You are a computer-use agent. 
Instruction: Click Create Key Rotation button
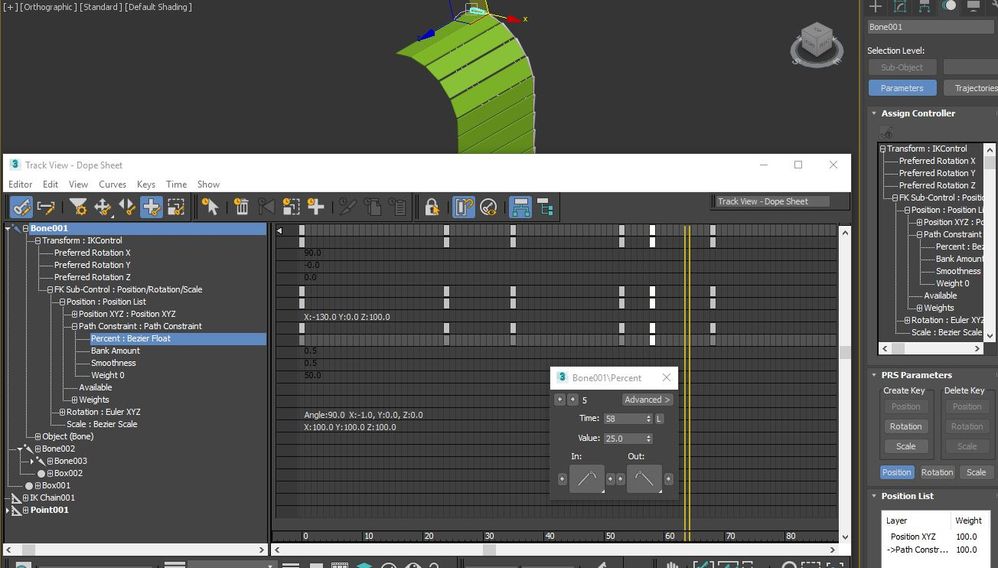(x=905, y=427)
